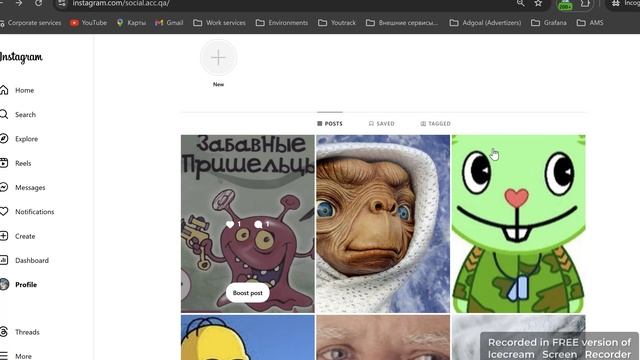This screenshot has height=360, width=640.
Task: Expand the Adgoal (Advertizers) bookmark folder
Action: point(485,23)
